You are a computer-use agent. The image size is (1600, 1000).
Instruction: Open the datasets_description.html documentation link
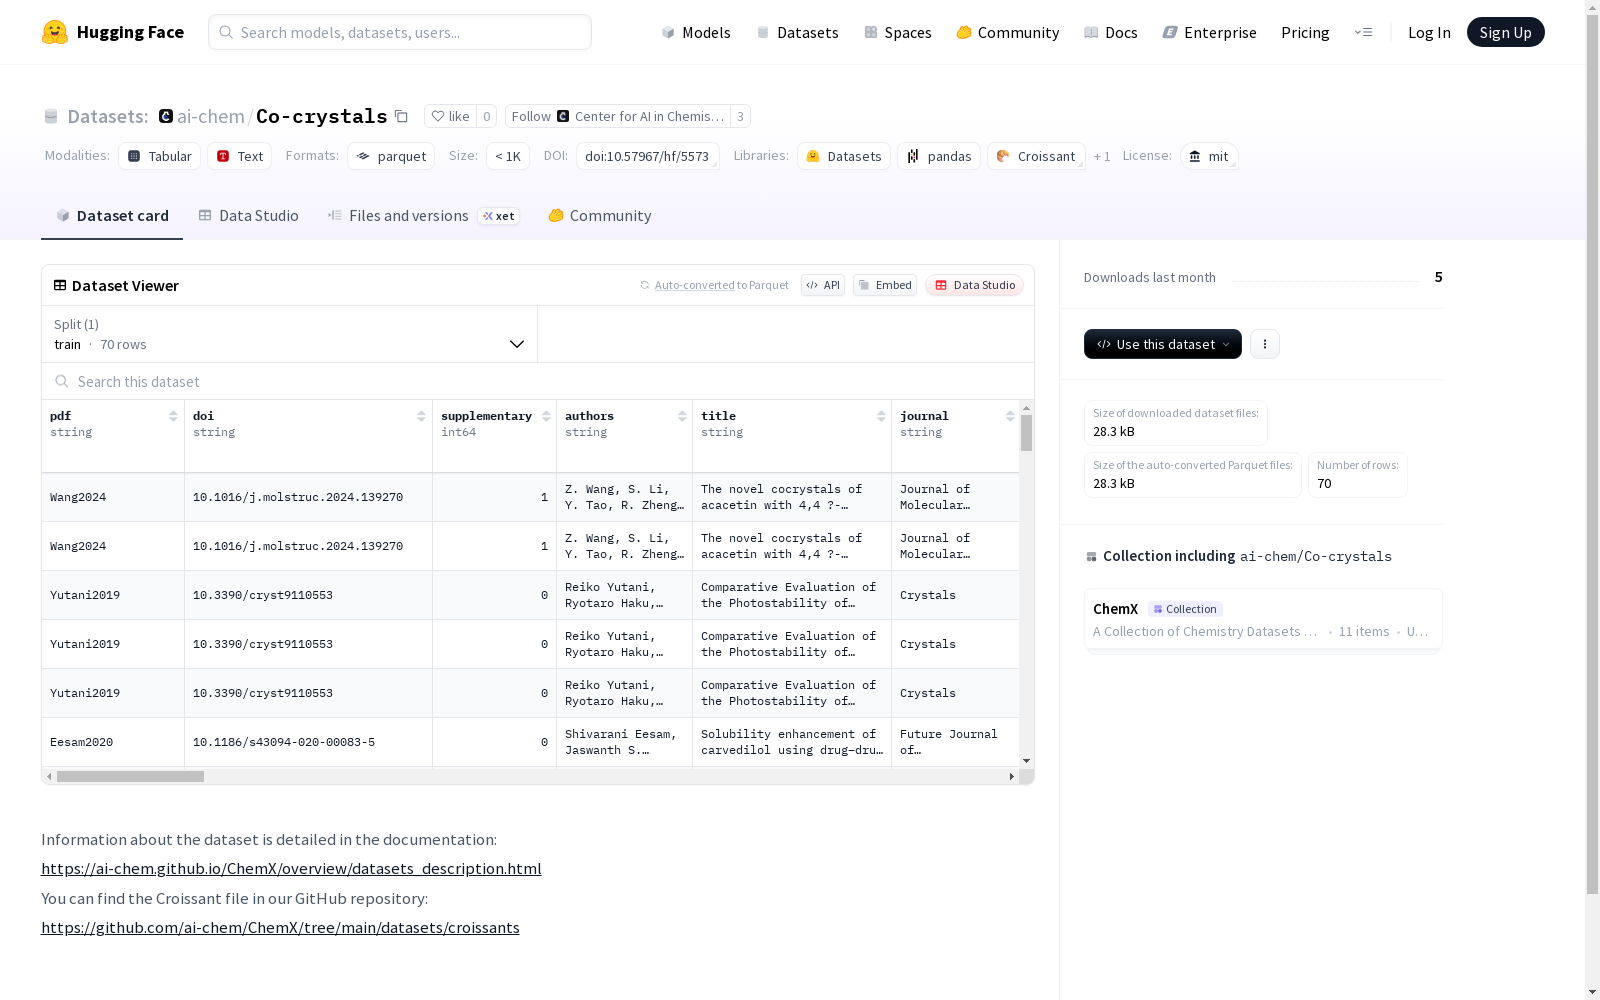tap(291, 868)
